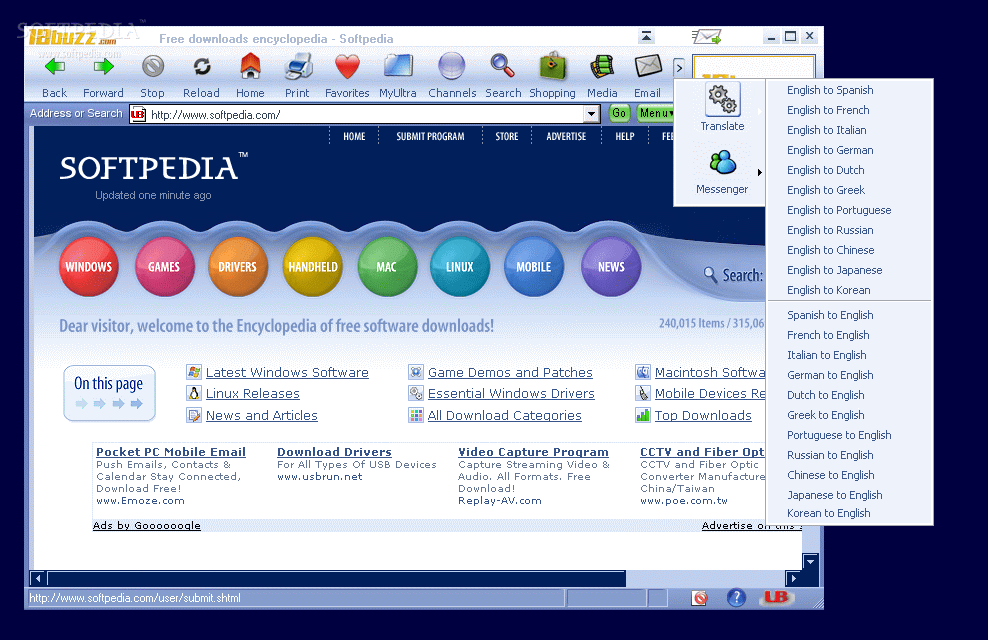This screenshot has width=988, height=640.
Task: Open the orange DRIVERS category ball
Action: (x=238, y=266)
